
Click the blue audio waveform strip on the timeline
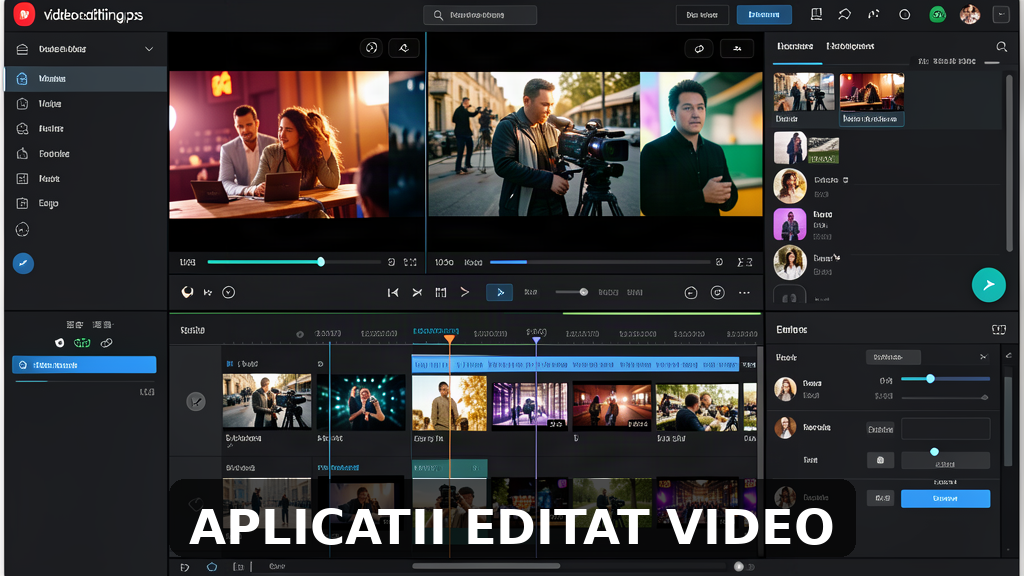tap(575, 364)
